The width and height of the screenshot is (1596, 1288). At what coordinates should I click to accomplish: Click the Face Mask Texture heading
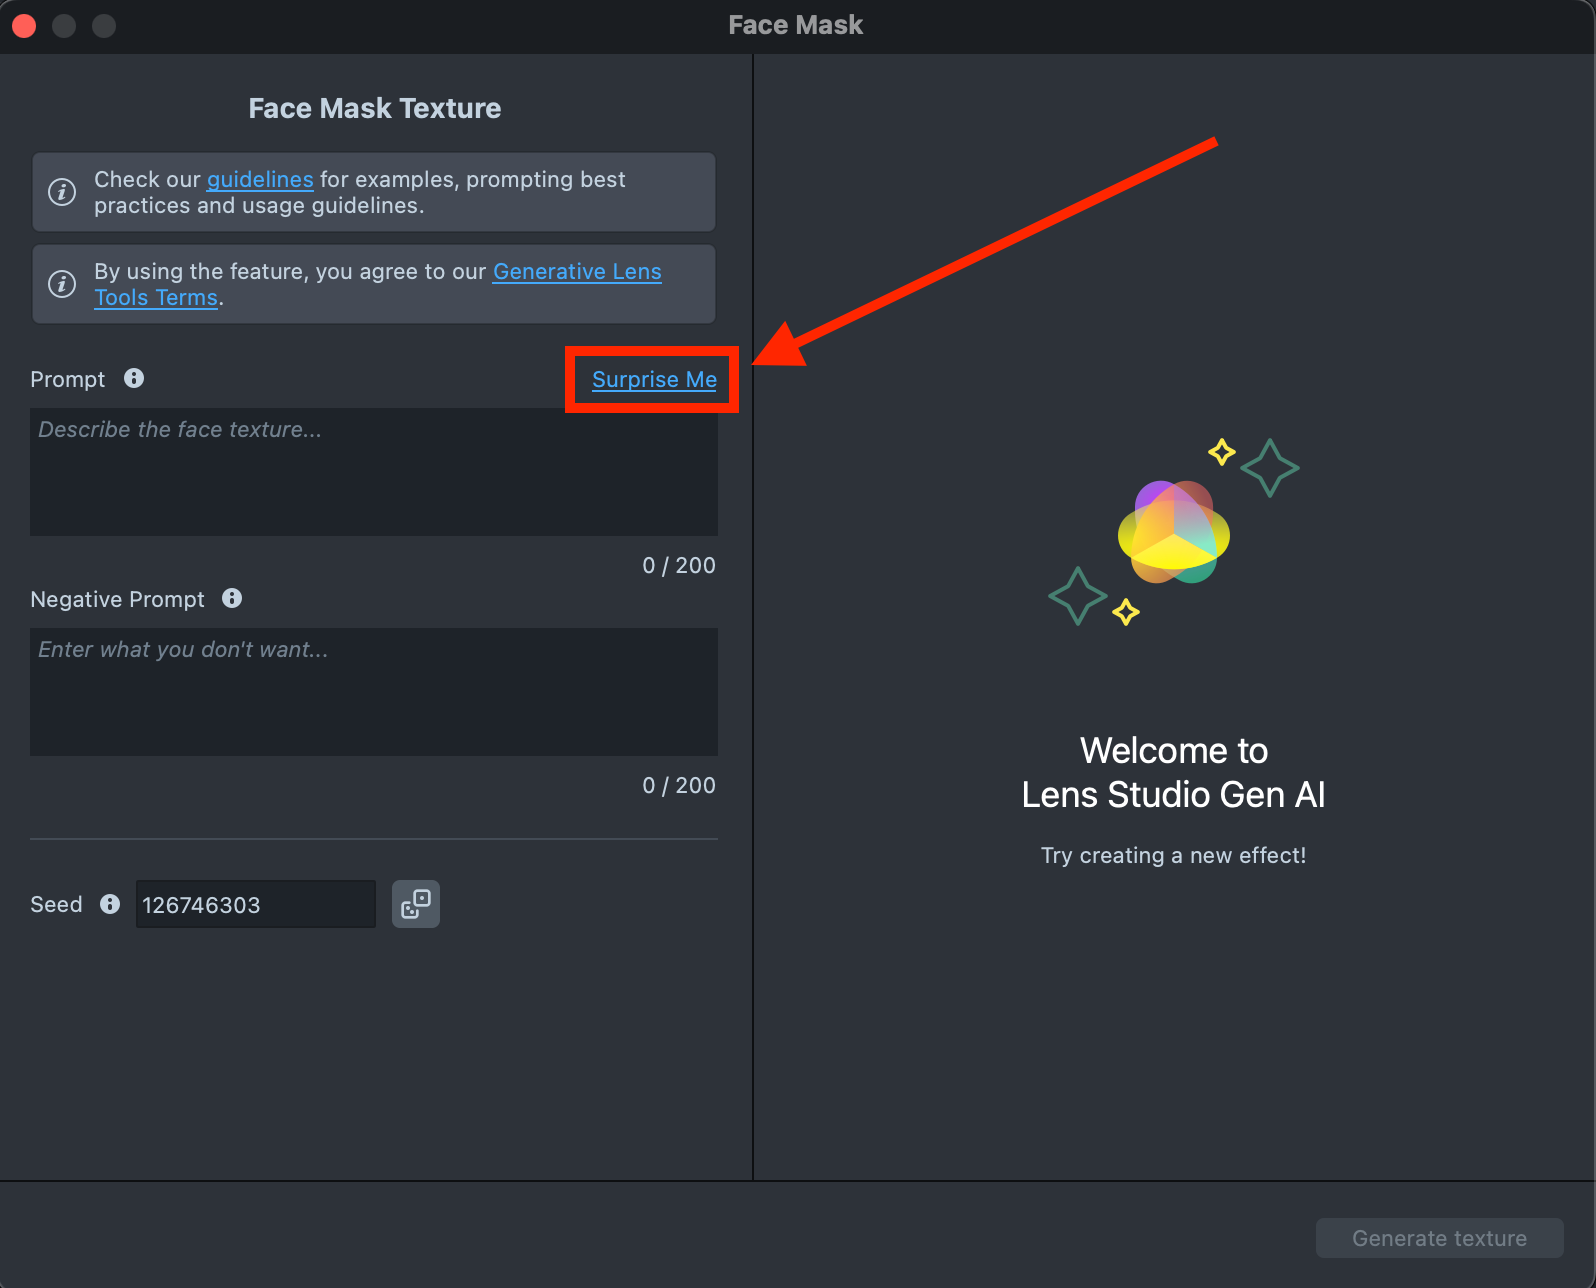click(x=375, y=108)
